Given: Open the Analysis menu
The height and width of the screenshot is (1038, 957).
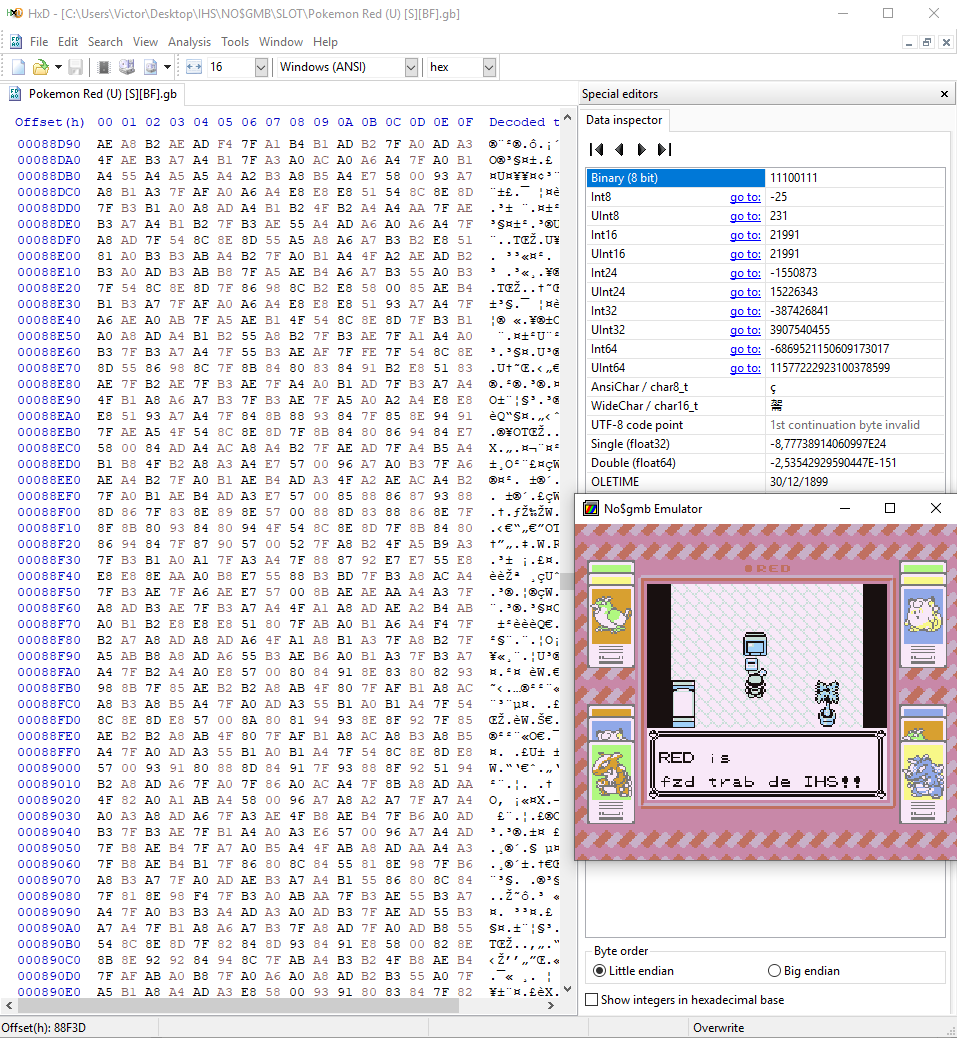Looking at the screenshot, I should (189, 42).
